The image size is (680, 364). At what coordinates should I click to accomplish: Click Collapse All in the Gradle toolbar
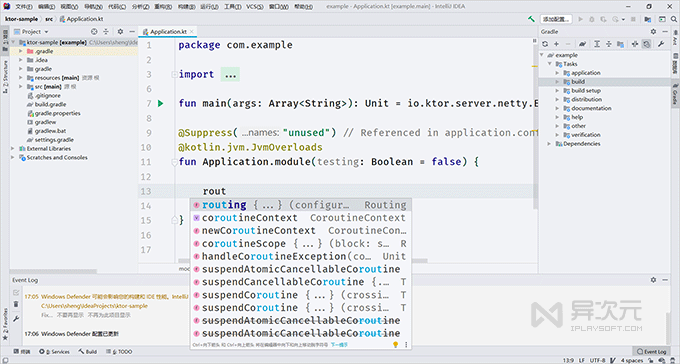coord(608,44)
